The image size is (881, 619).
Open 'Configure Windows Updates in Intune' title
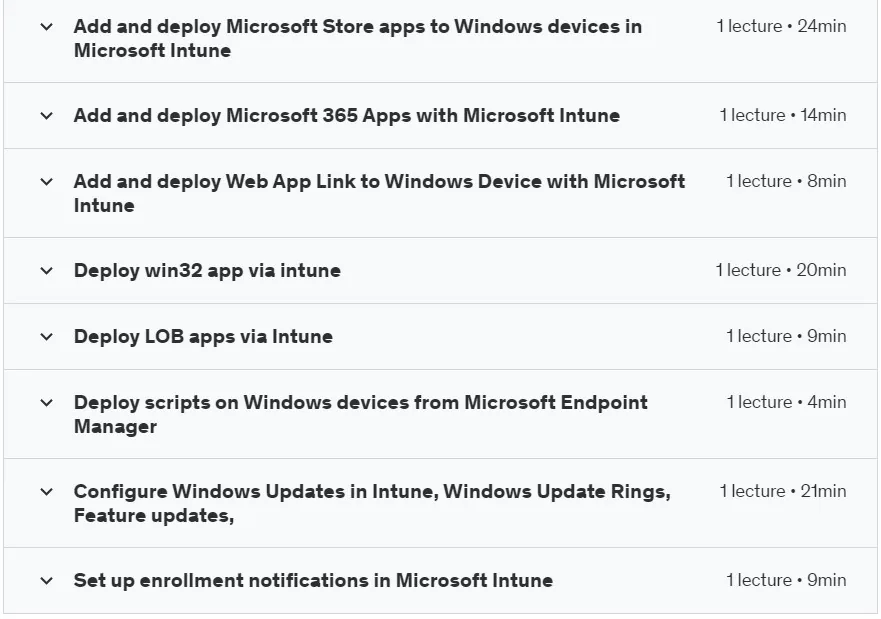[372, 503]
